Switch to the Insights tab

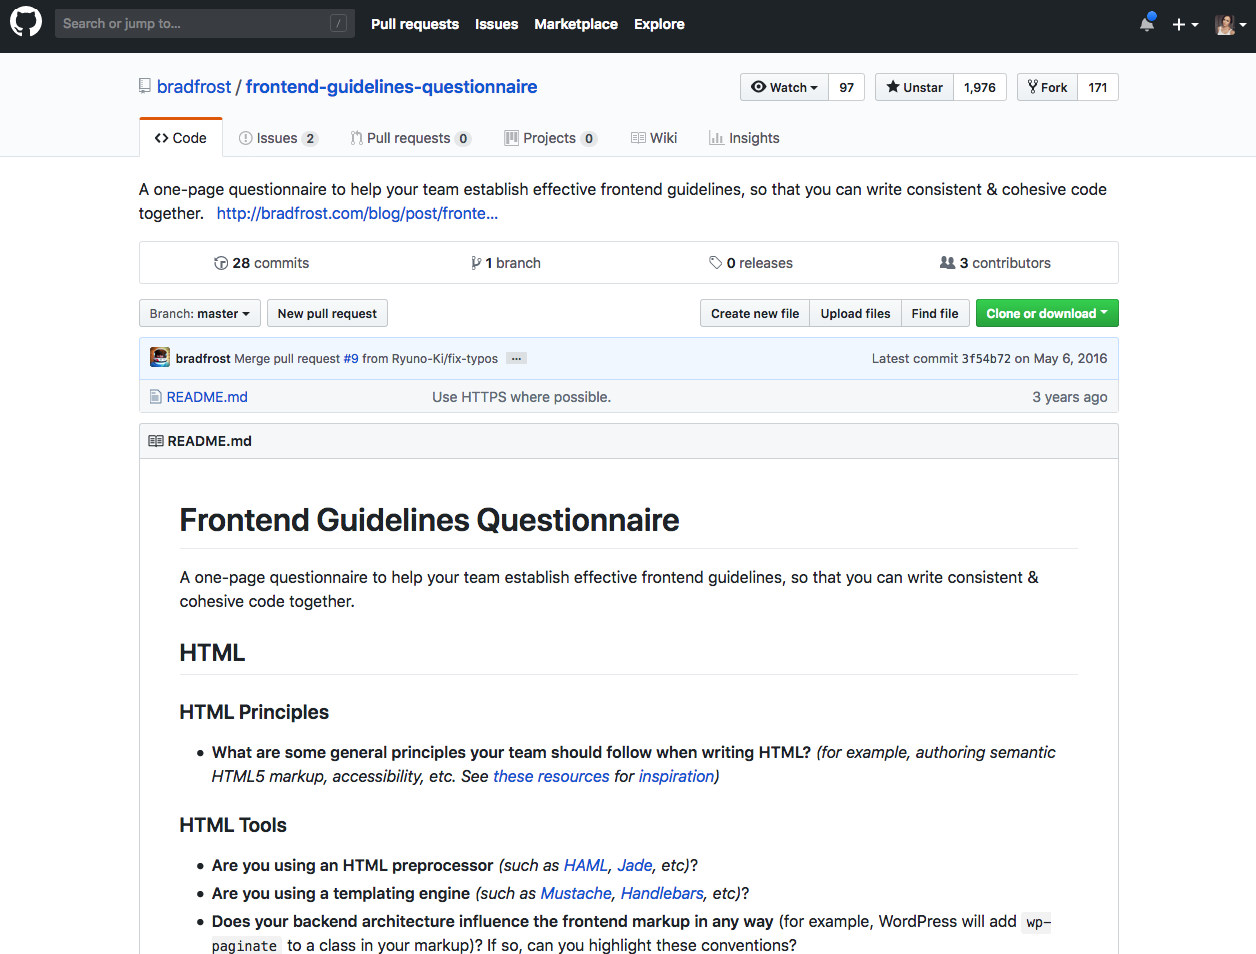point(744,138)
